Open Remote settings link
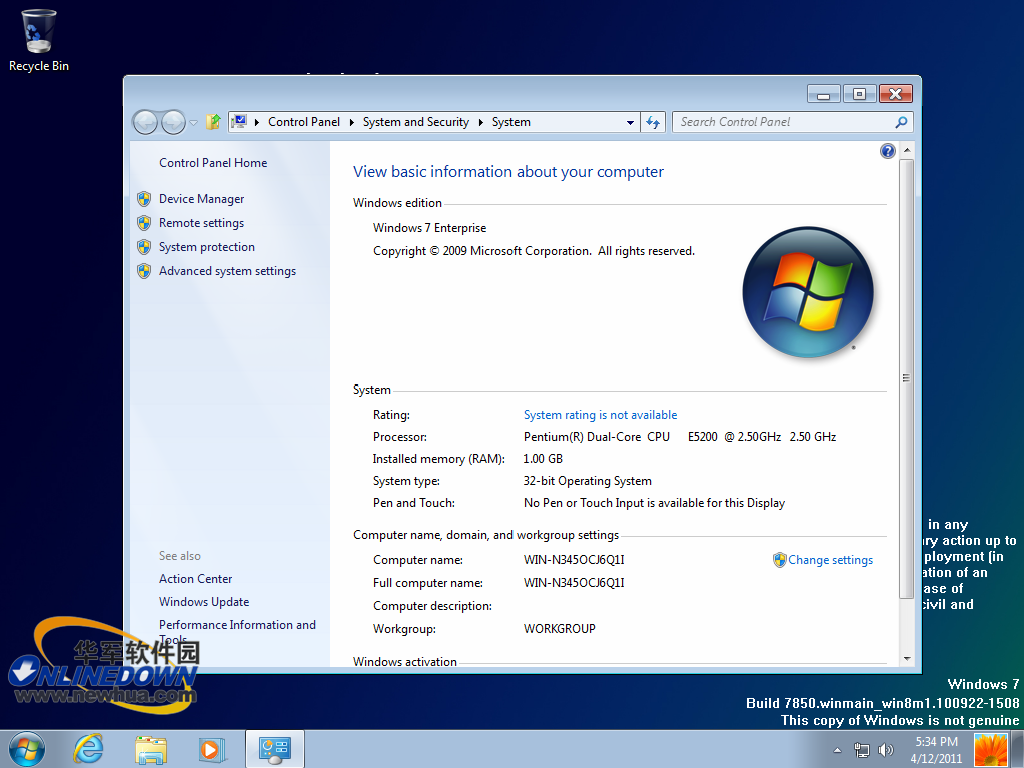This screenshot has width=1024, height=768. point(201,223)
